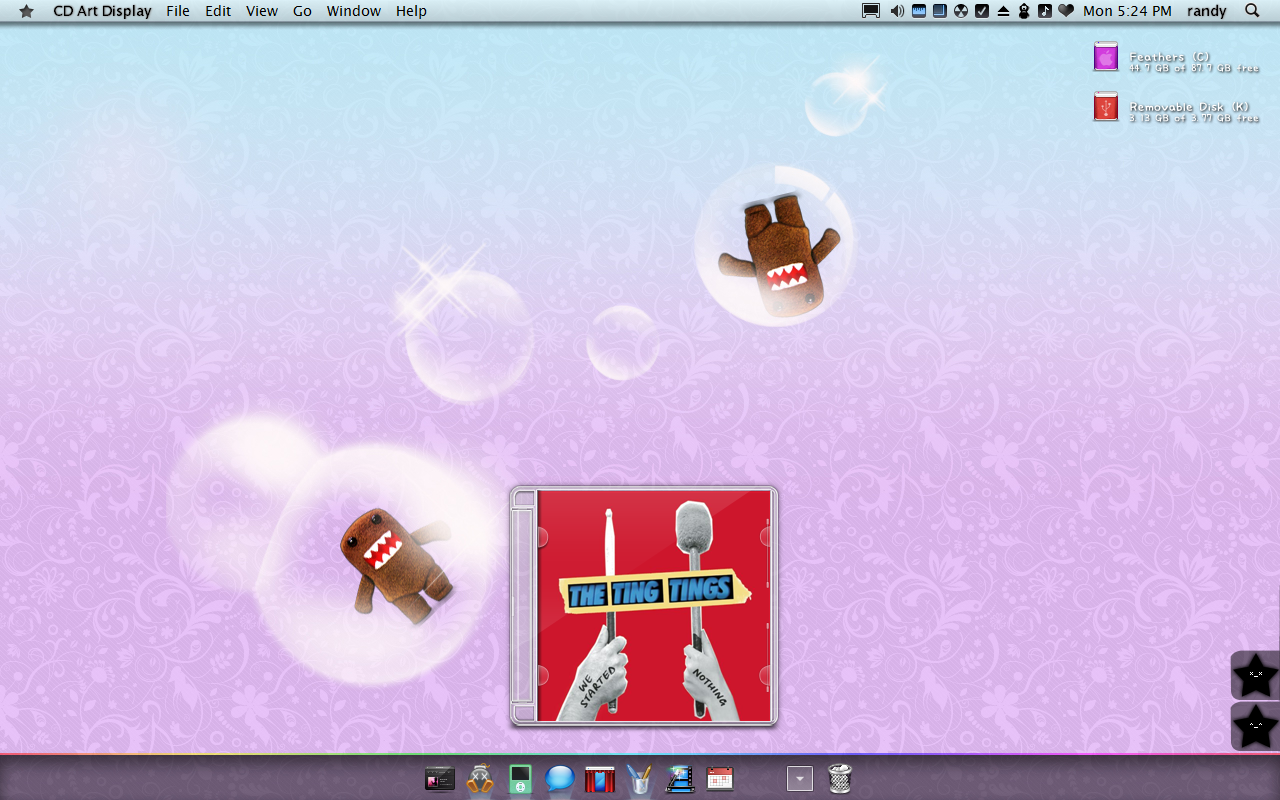Open the star Apple menu in the menu bar

pos(26,11)
